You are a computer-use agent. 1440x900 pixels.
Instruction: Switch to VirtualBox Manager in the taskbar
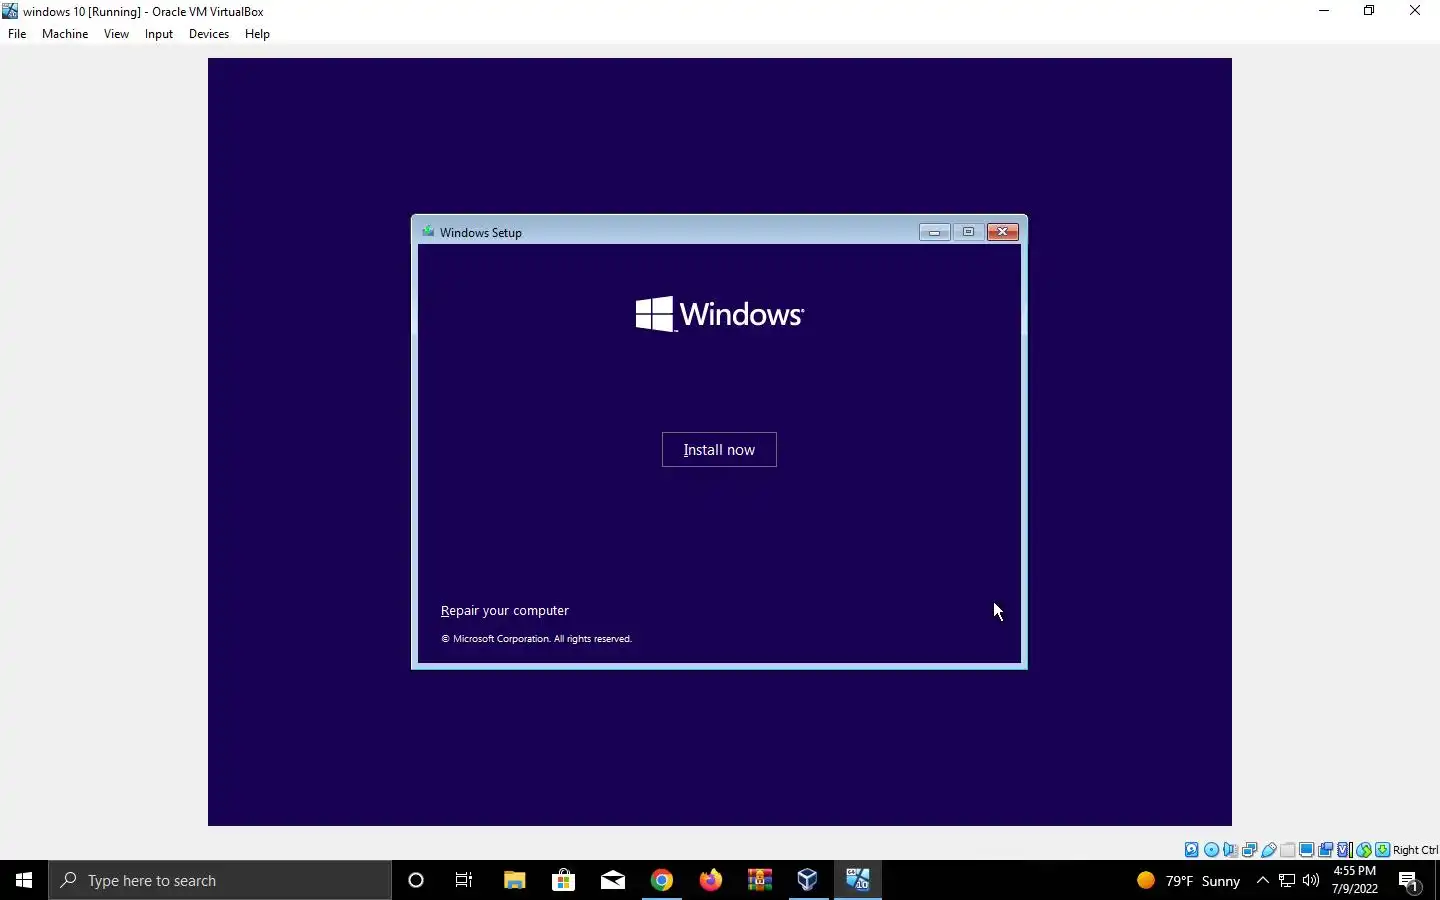(808, 880)
